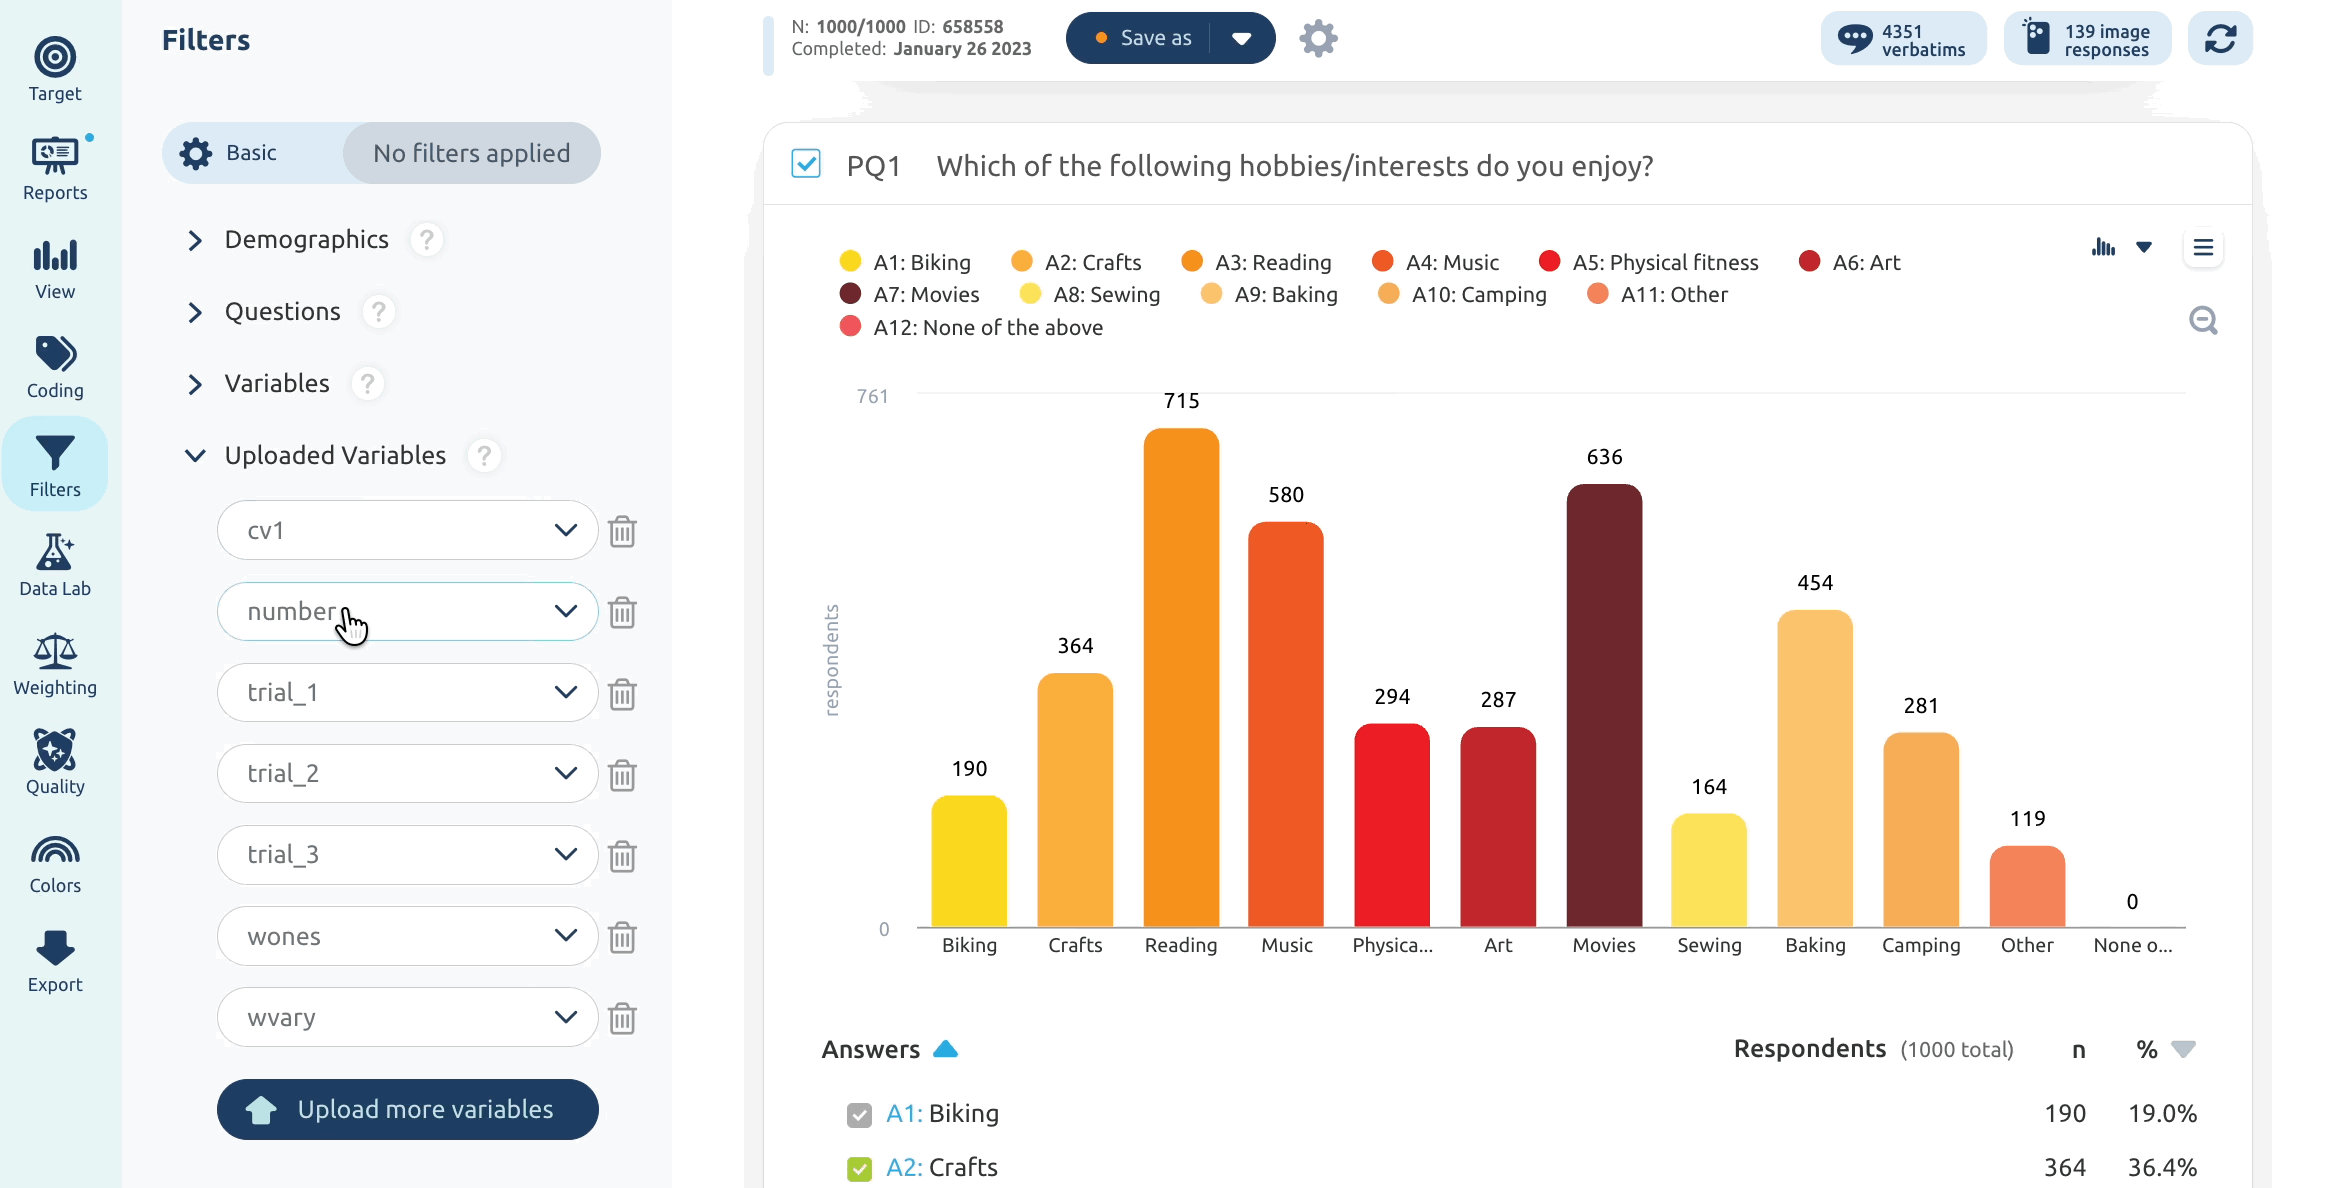Screen dimensions: 2328x1188
Task: Show help for Uploaded Variables
Action: coord(484,456)
